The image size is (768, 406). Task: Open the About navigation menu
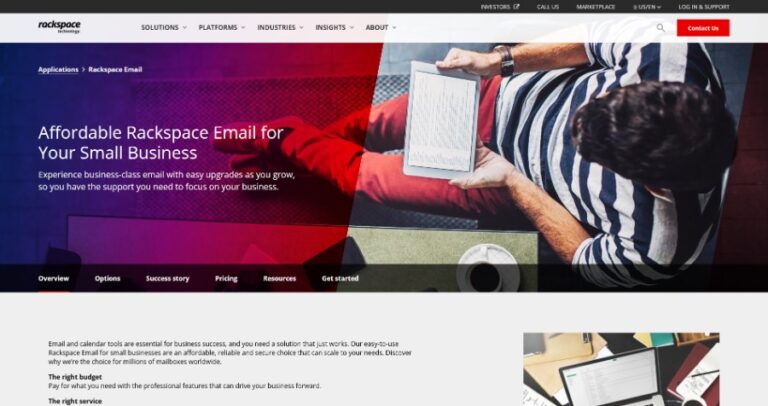381,27
